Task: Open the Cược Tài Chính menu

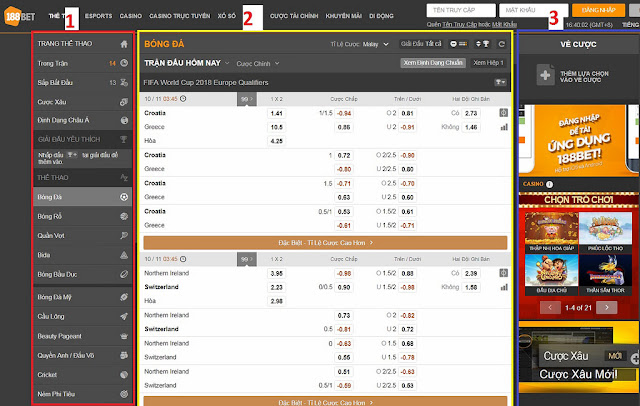Action: pyautogui.click(x=294, y=16)
